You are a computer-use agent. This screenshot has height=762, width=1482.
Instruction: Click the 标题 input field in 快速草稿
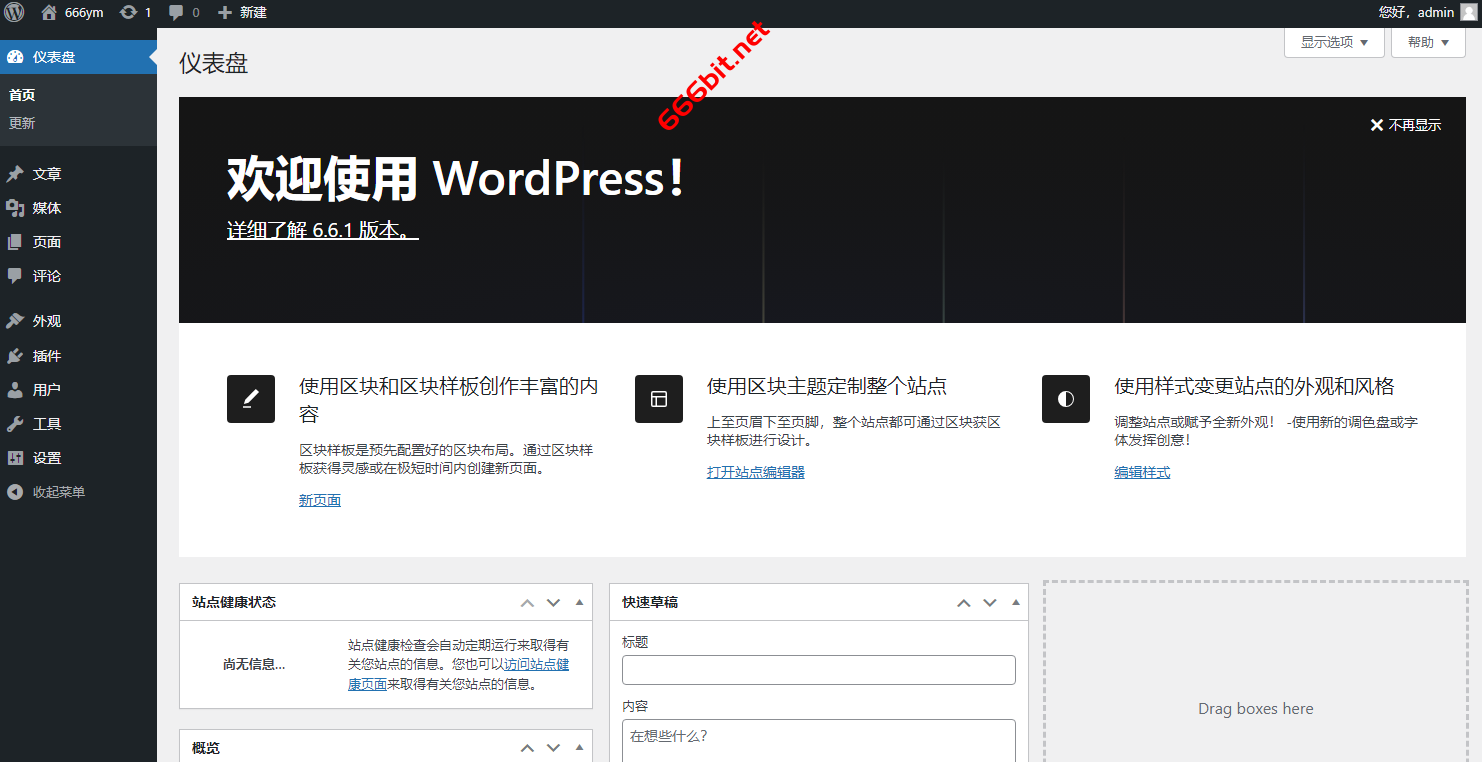(818, 669)
